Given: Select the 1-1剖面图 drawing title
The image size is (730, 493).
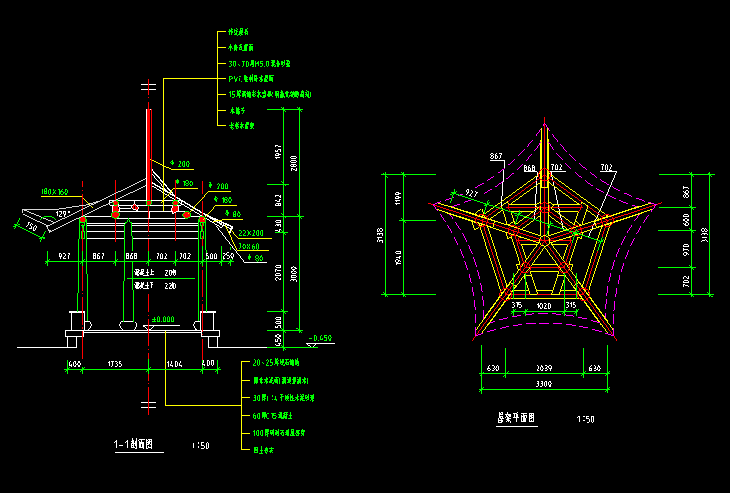Looking at the screenshot, I should [133, 445].
